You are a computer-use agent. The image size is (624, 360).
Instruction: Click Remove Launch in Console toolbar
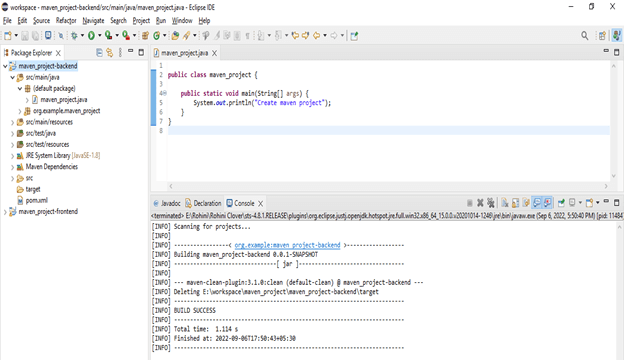[x=480, y=203]
